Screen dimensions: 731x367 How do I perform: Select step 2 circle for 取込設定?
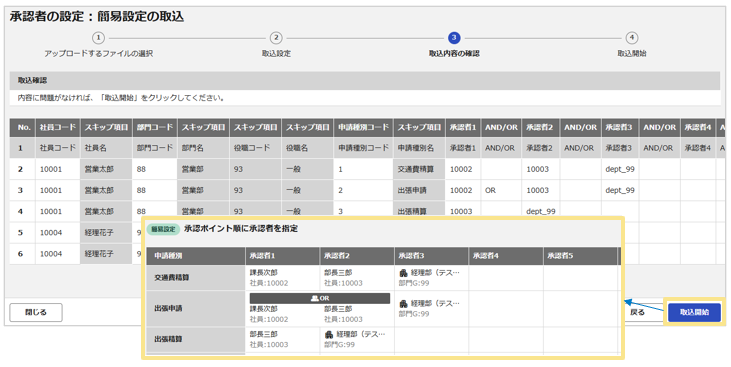coord(276,38)
